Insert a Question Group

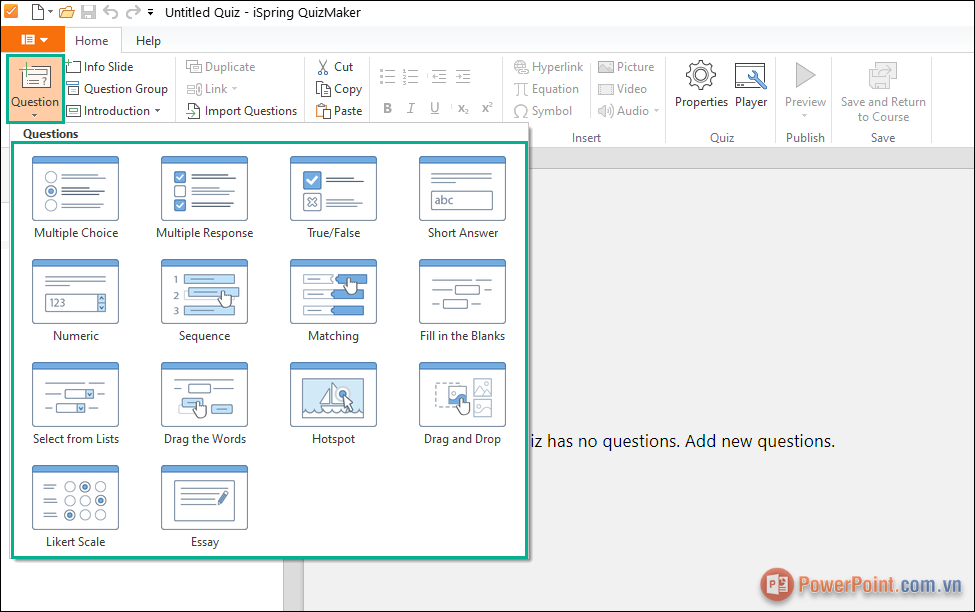(117, 89)
